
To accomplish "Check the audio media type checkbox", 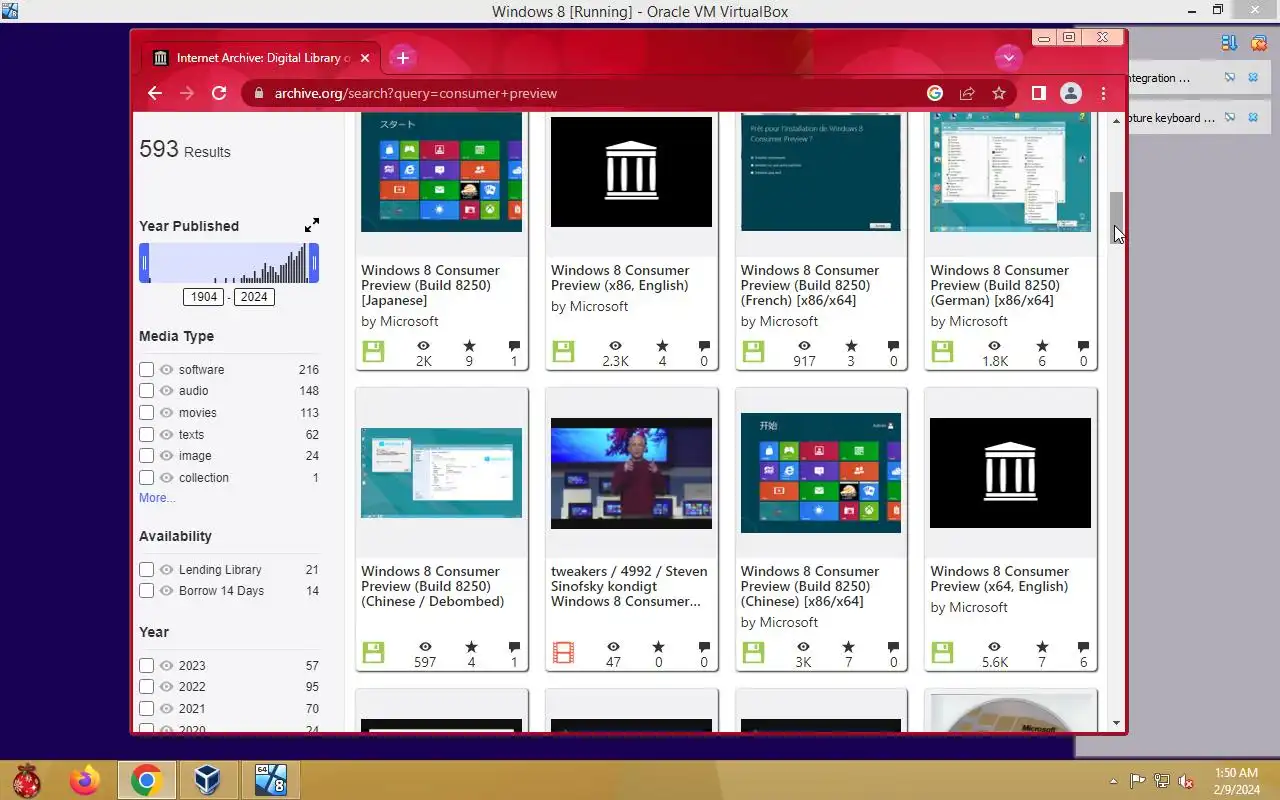I will tap(146, 391).
